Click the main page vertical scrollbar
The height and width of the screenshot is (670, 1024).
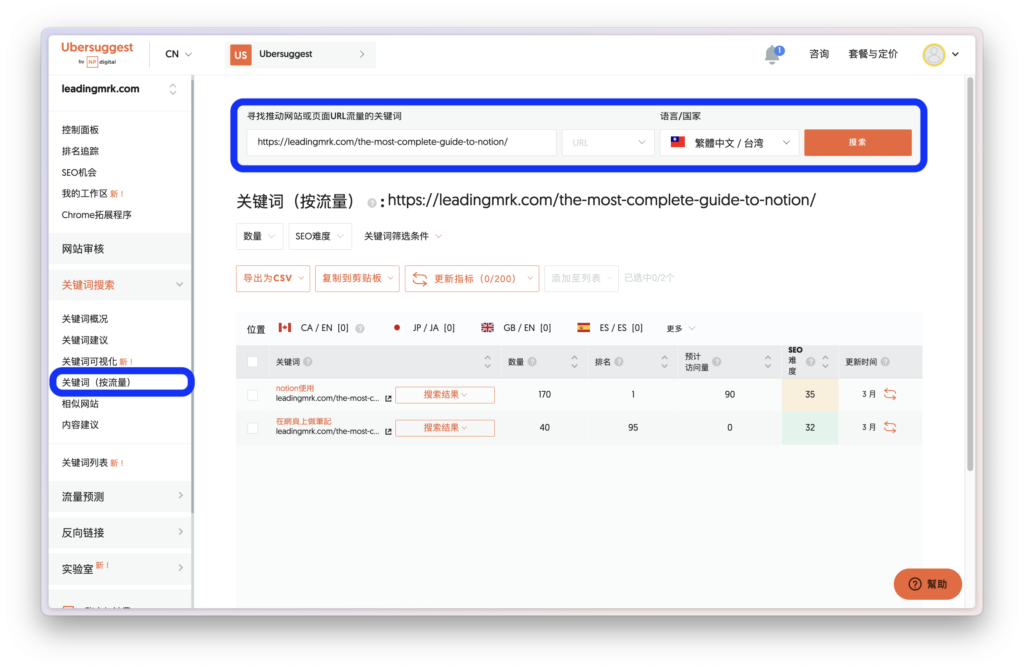pyautogui.click(x=970, y=274)
